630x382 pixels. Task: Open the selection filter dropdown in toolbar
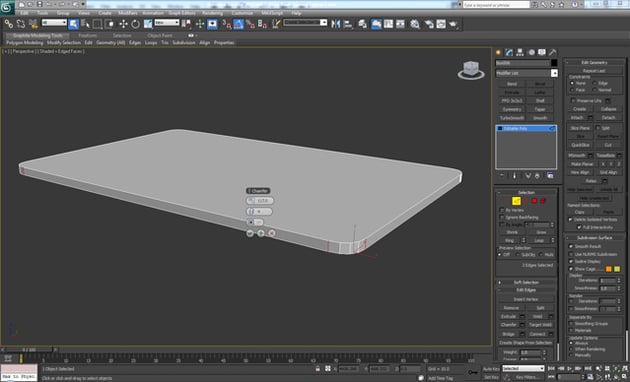tap(54, 23)
